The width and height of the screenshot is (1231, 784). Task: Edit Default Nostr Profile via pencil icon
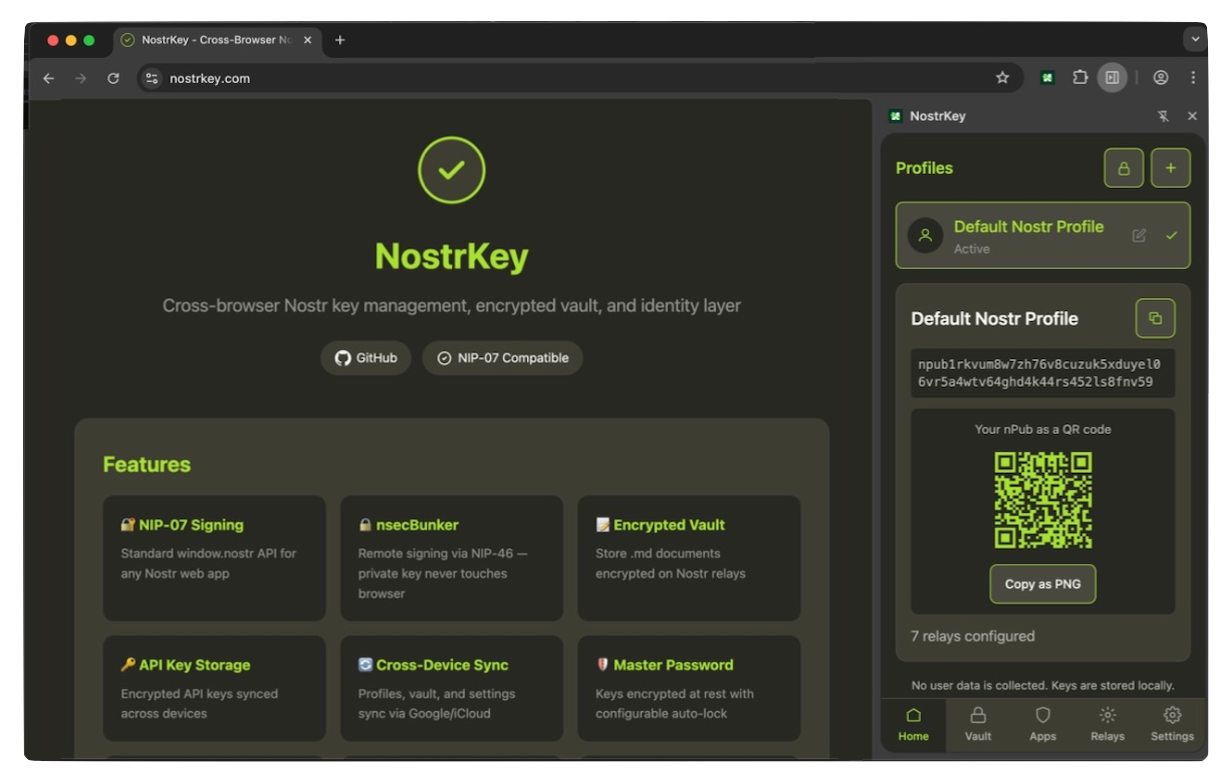click(x=1138, y=235)
